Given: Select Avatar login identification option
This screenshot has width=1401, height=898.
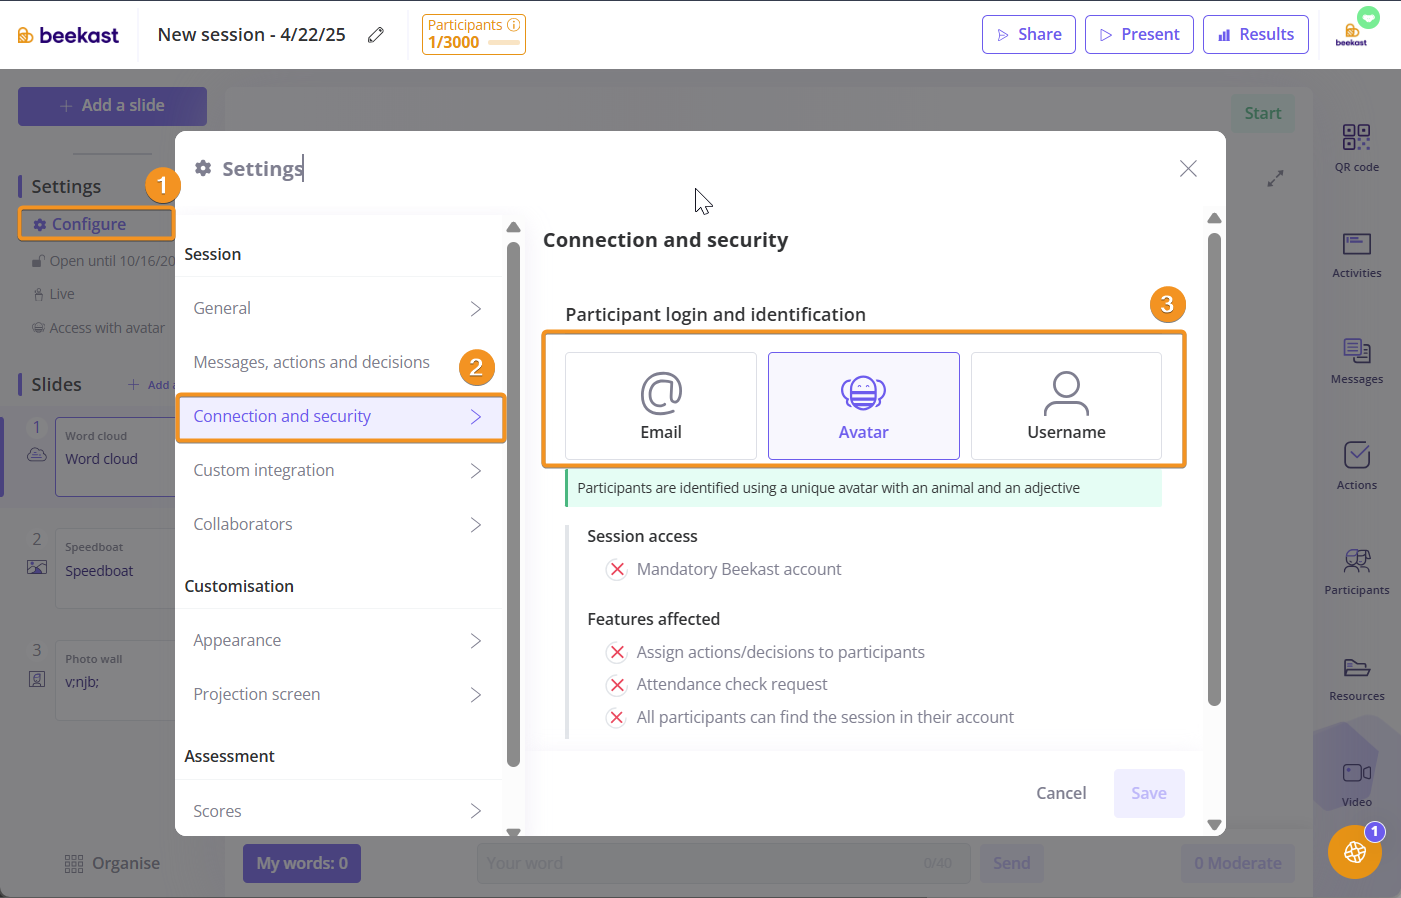Looking at the screenshot, I should pyautogui.click(x=863, y=406).
